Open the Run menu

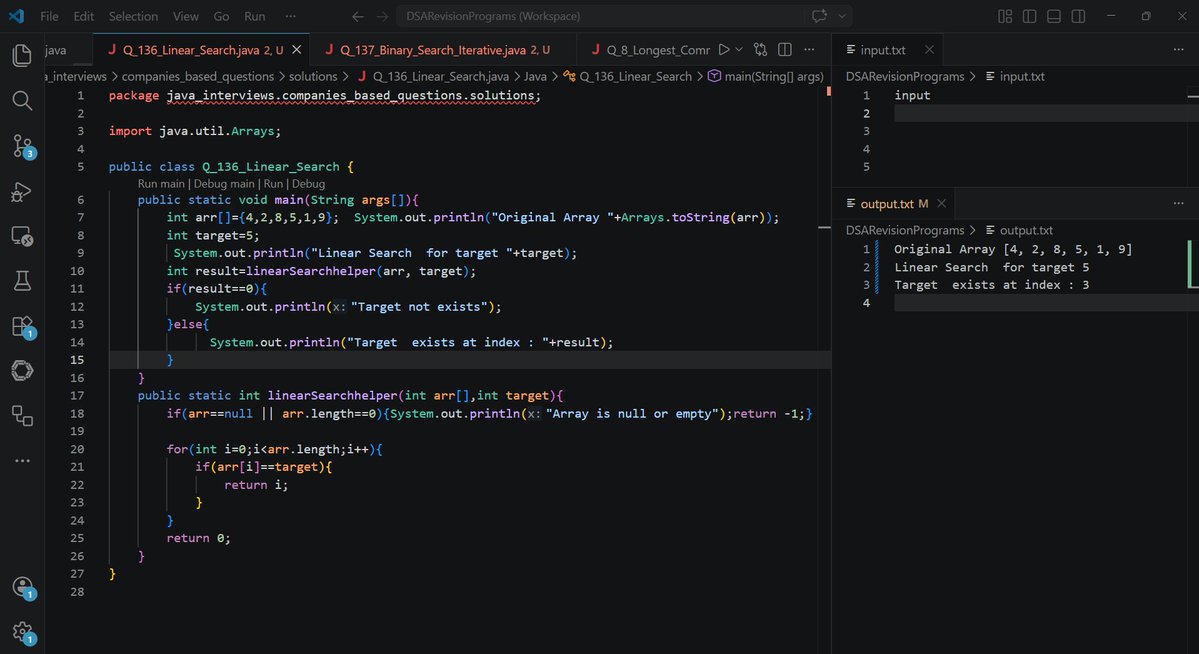pos(255,16)
